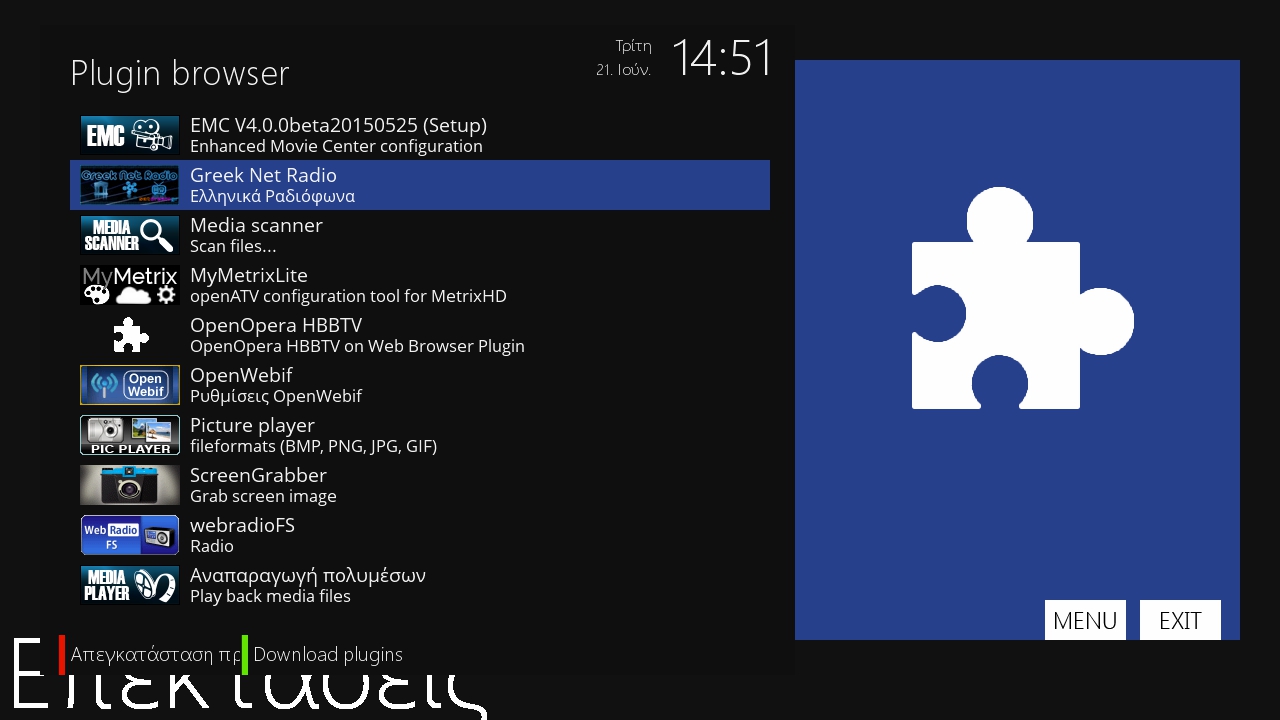Click the 14:51 clock display

click(722, 58)
